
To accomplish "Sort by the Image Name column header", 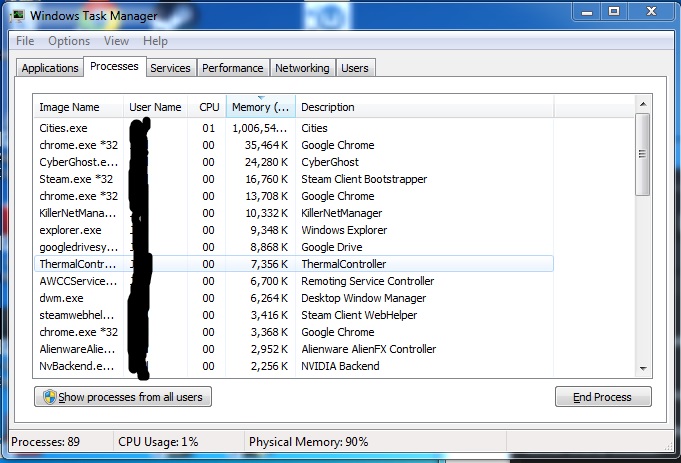I will tap(70, 107).
